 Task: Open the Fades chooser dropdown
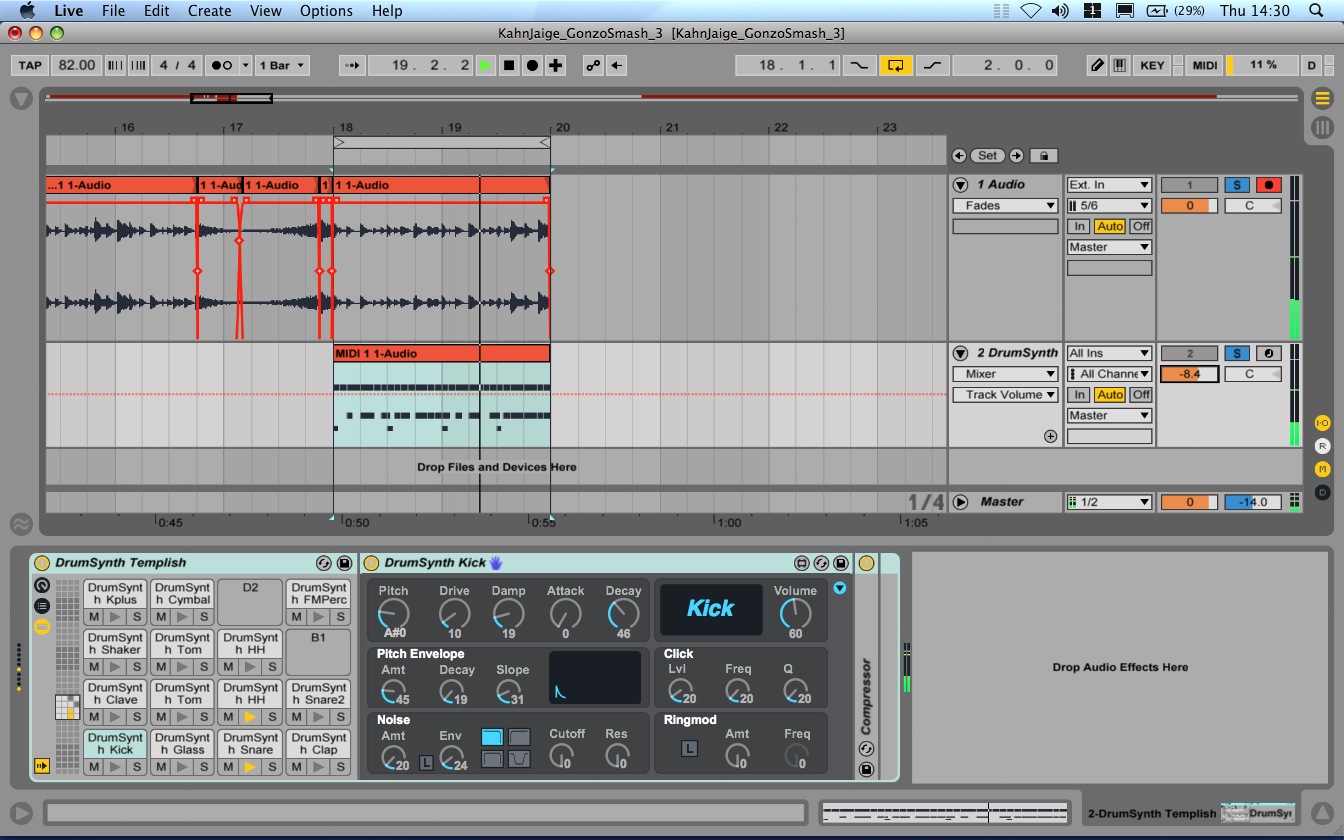pyautogui.click(x=1005, y=206)
